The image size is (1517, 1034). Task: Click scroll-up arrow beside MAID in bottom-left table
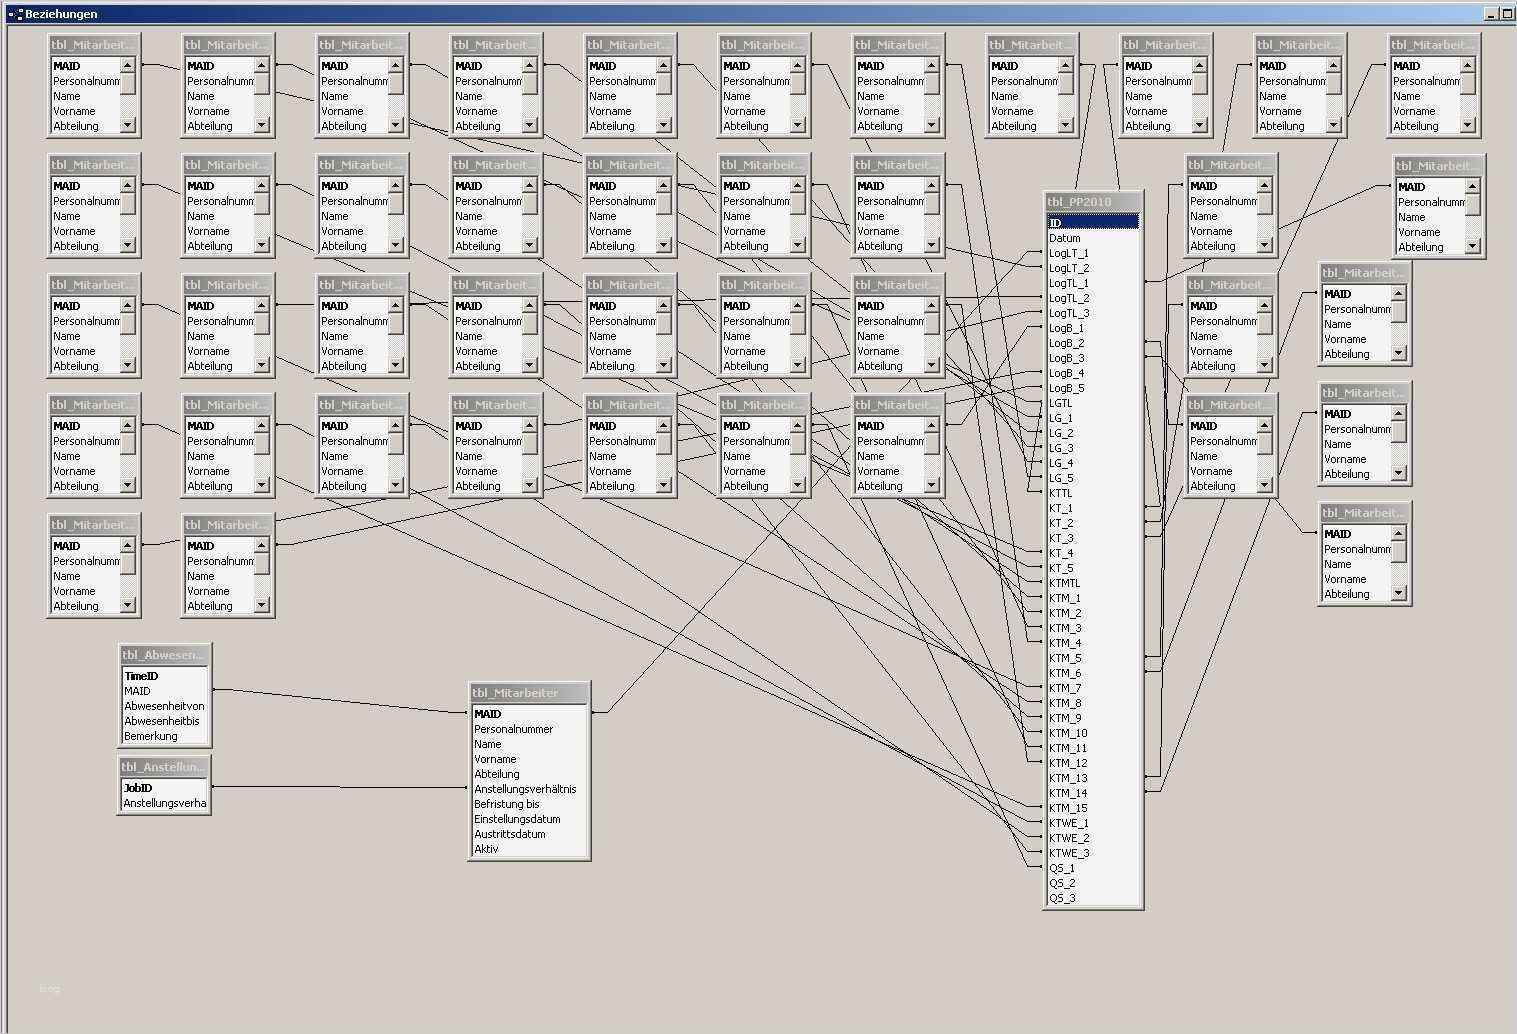(128, 546)
